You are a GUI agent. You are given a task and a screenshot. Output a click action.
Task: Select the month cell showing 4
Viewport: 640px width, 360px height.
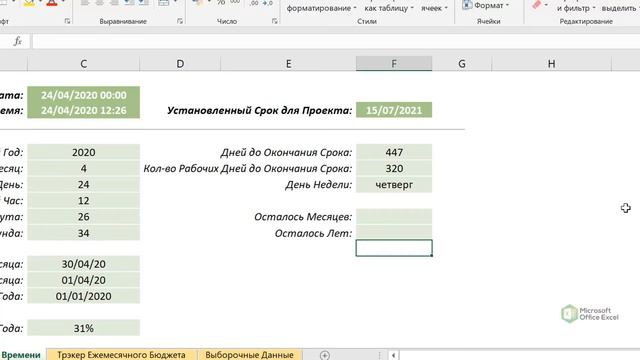point(84,168)
